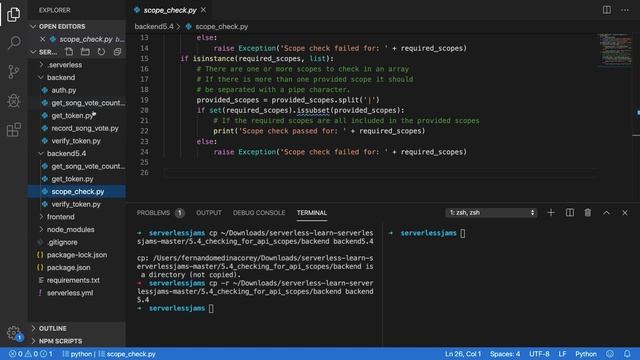This screenshot has width=640, height=360.
Task: Open the terminal selector dropdown zsh
Action: pos(491,213)
